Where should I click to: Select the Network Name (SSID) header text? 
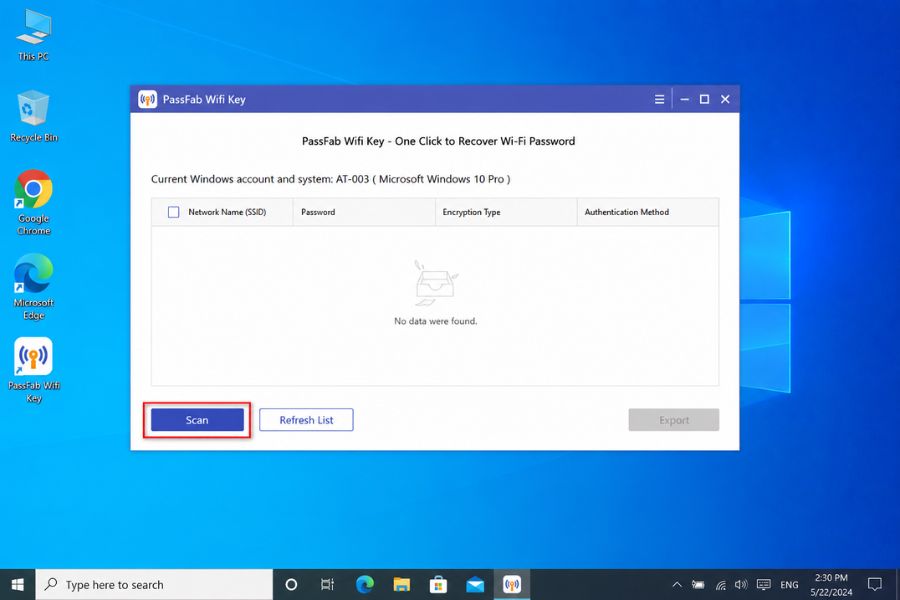[x=227, y=212]
